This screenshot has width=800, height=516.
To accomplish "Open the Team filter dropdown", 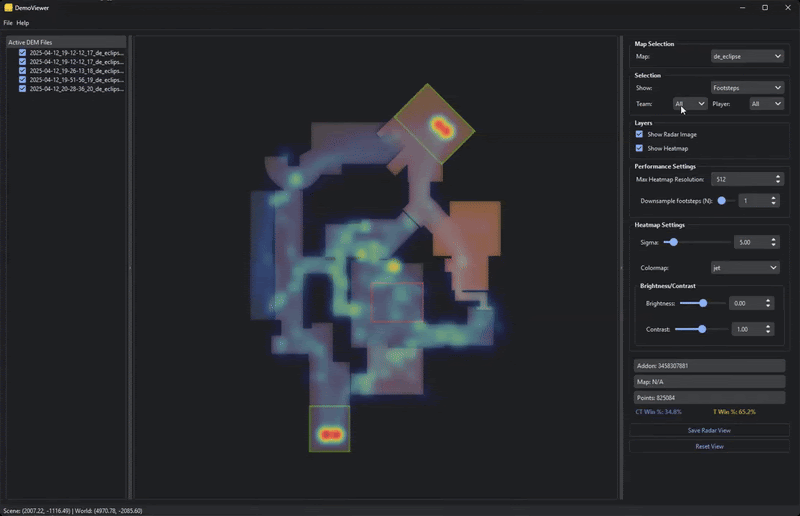I will point(690,104).
